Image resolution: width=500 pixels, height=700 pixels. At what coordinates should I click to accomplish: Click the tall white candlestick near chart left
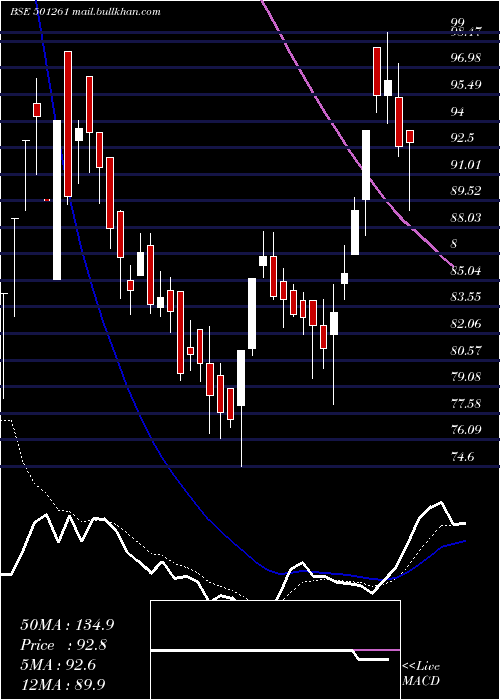point(57,200)
